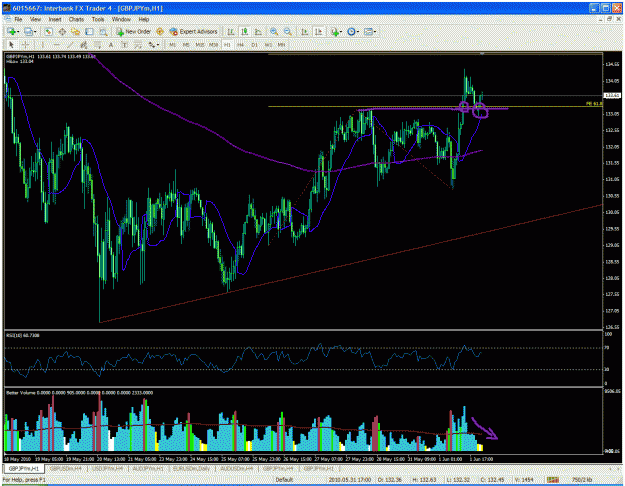Open the Tools menu

[98, 19]
